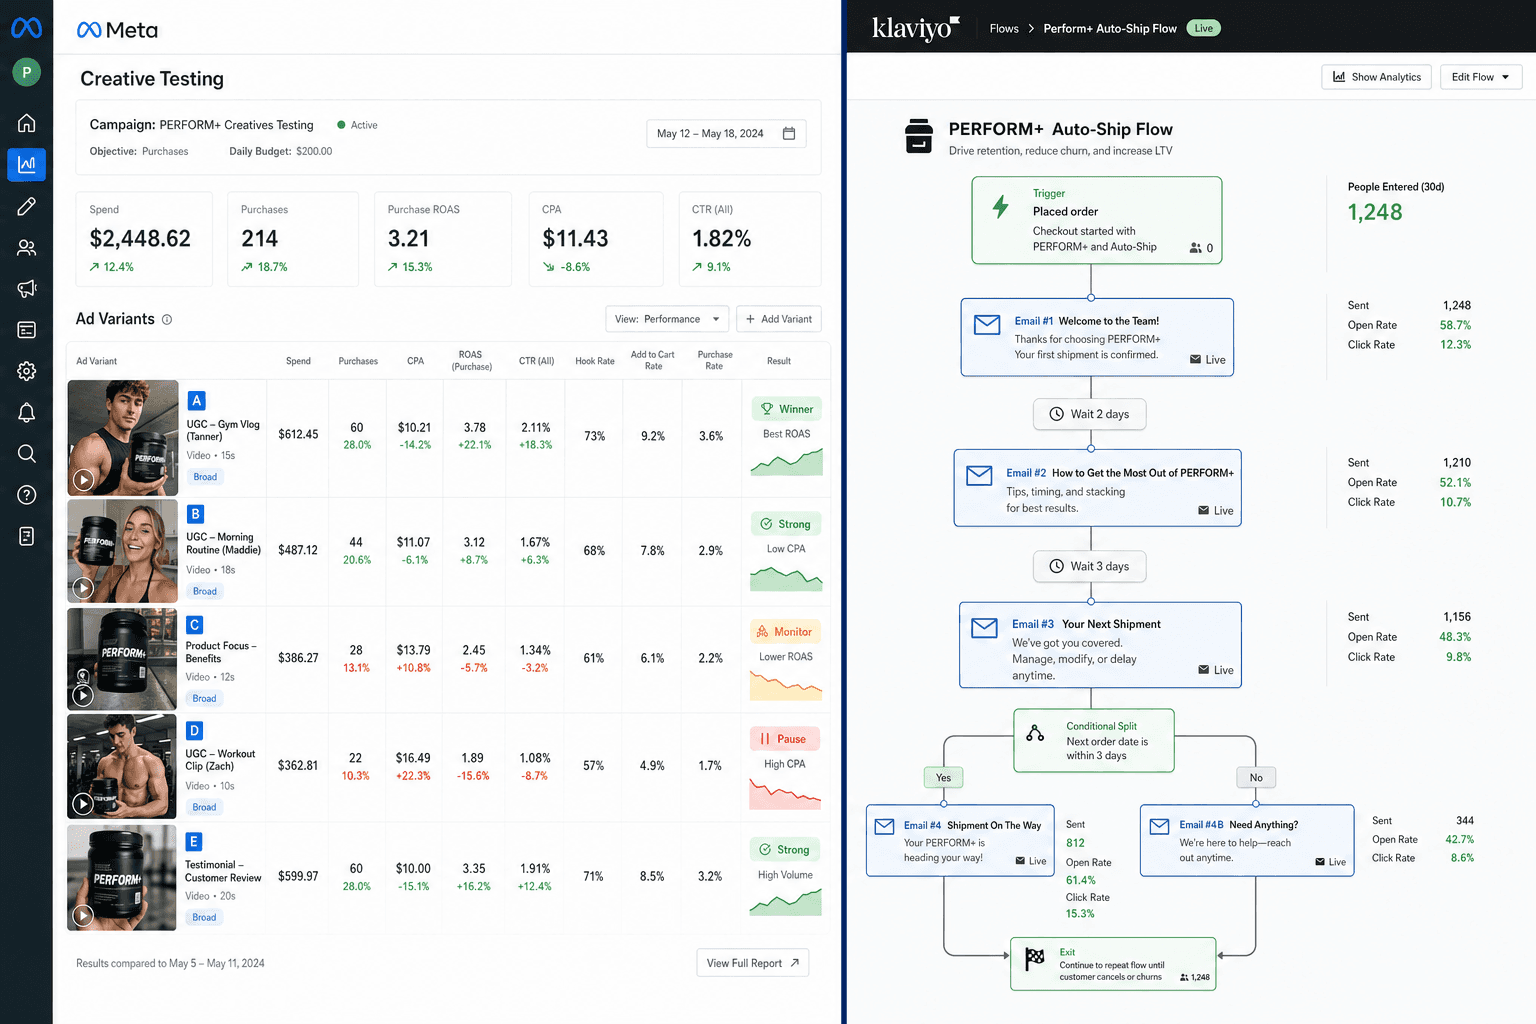
Task: Sort by the Add to Cart Rate column header
Action: [x=653, y=361]
